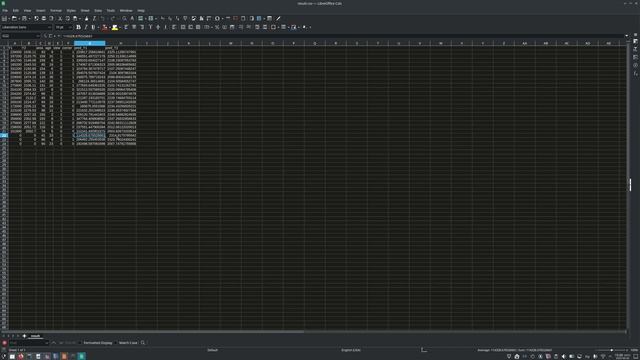Click the Spelling check icon
Viewport: 640px width, 360px height.
[132, 18]
